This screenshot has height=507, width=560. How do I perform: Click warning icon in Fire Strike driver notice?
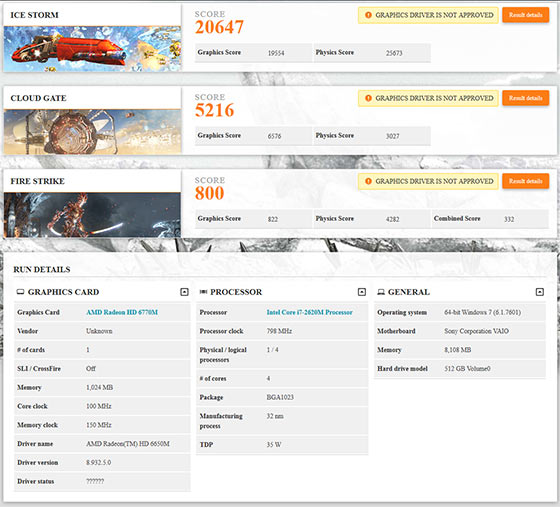[x=368, y=181]
